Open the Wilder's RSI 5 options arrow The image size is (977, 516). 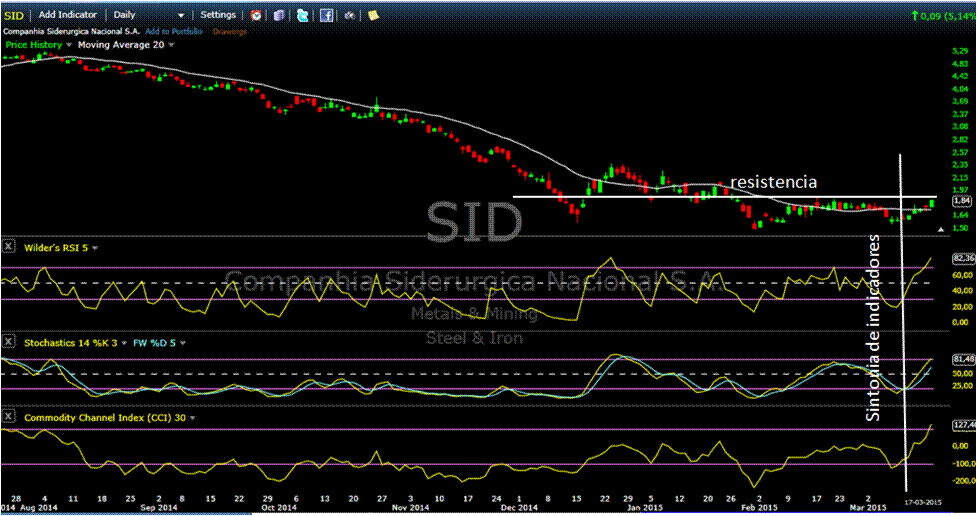click(95, 248)
